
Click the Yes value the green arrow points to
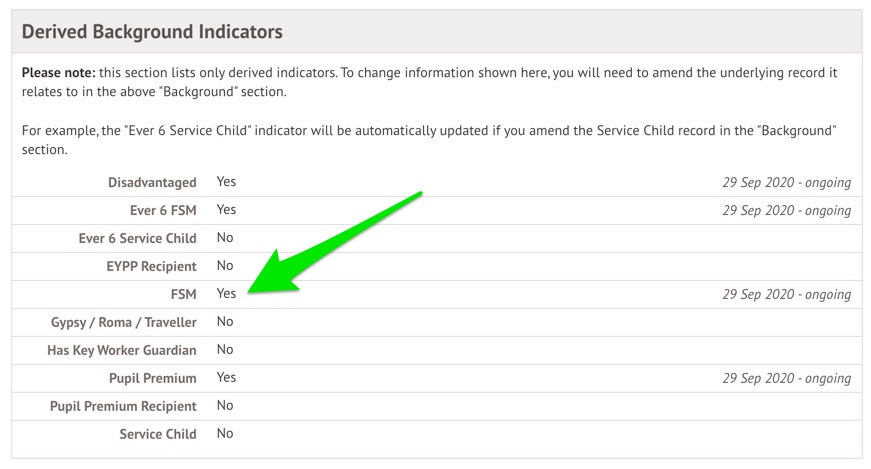(x=226, y=293)
